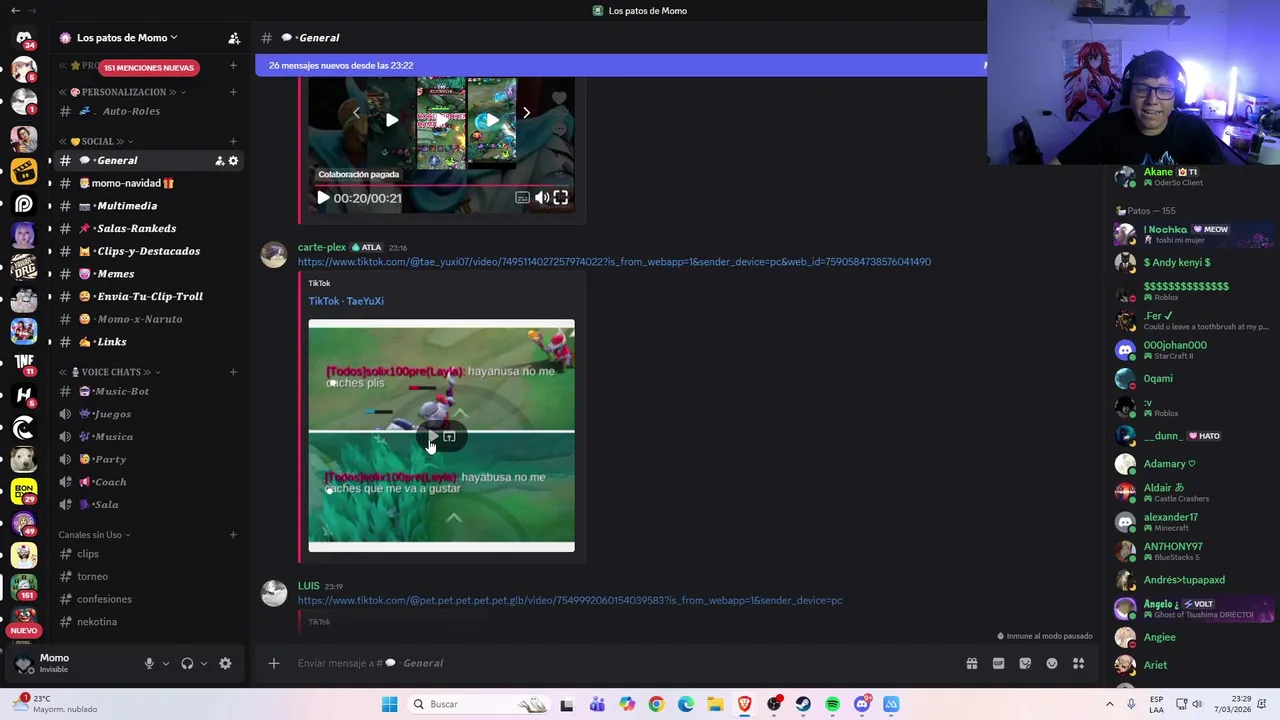Go back with top-left back arrow
The image size is (1280, 720).
(x=15, y=11)
